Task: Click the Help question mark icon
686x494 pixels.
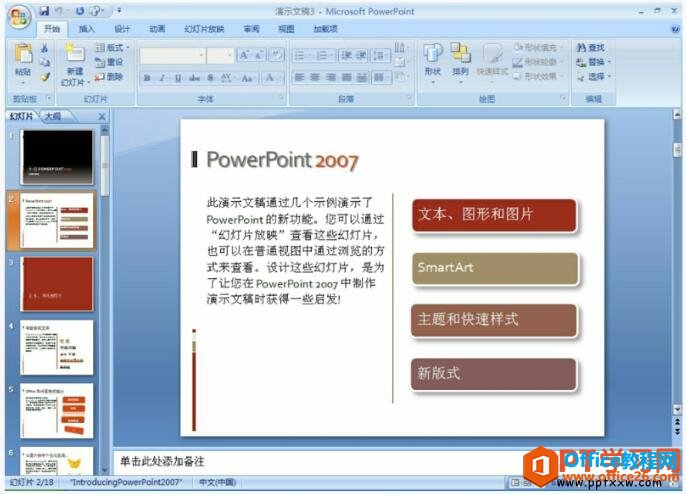Action: (675, 29)
